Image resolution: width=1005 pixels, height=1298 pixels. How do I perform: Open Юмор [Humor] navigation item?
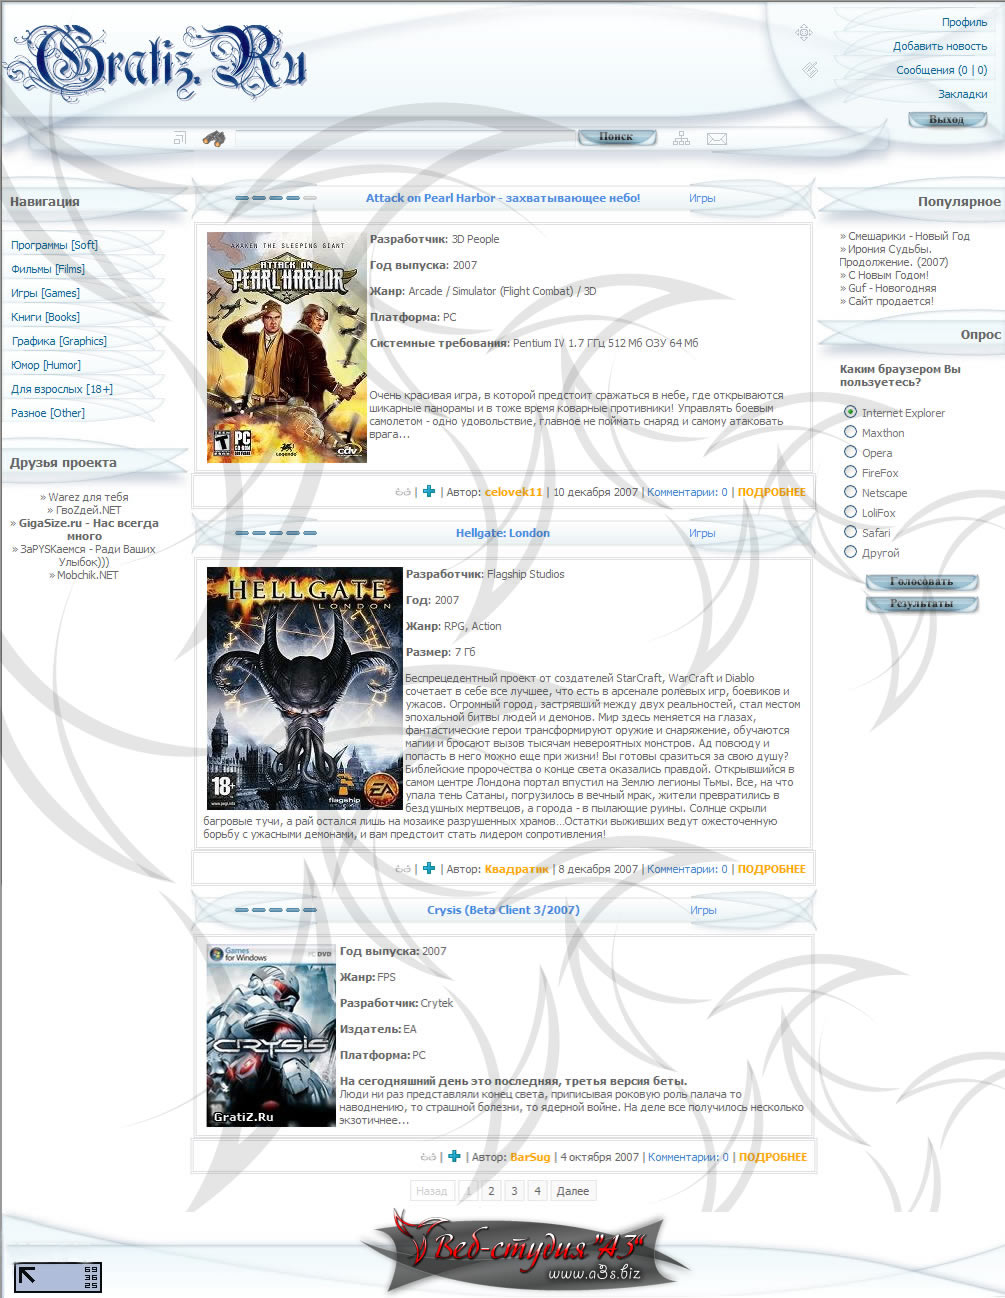point(46,365)
